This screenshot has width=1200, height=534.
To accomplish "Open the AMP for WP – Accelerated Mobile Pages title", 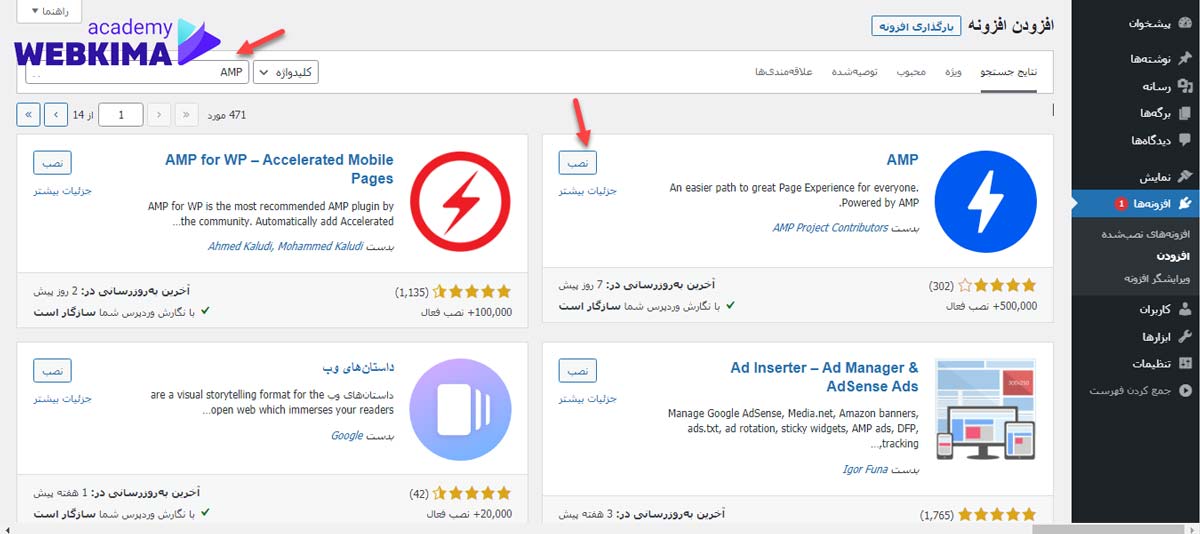I will click(279, 169).
